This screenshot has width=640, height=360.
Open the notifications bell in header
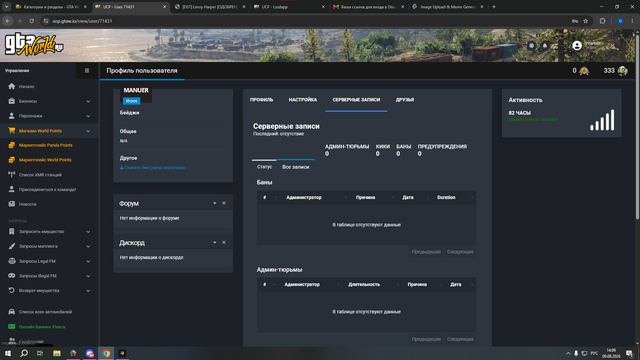point(544,46)
